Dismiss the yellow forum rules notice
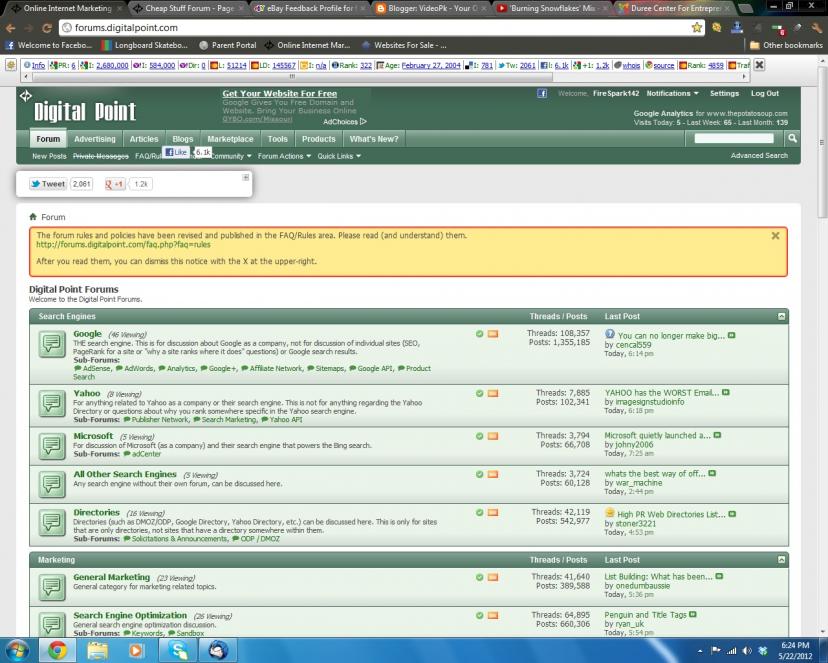The width and height of the screenshot is (828, 663). pyautogui.click(x=775, y=236)
